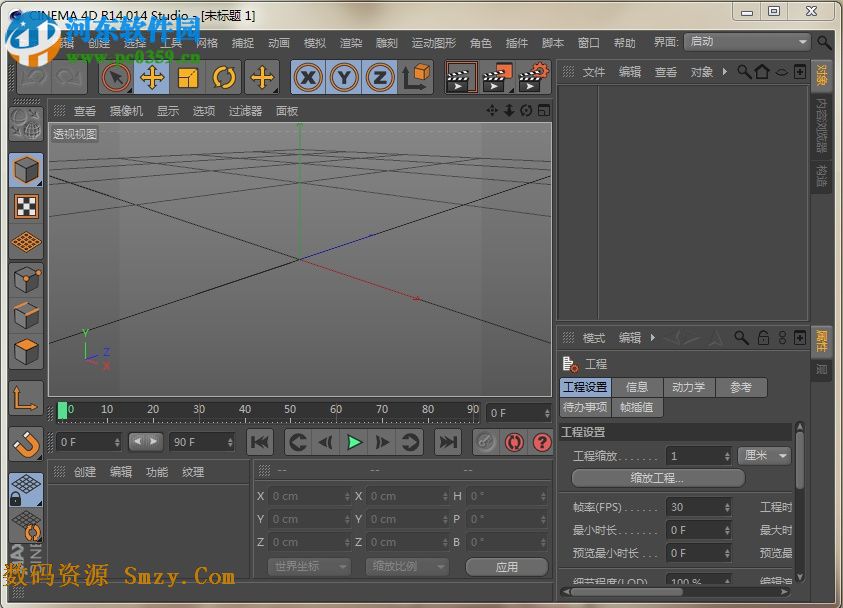Expand the 世界坐标 coordinate dropdown
Screen dimensions: 843x608
pyautogui.click(x=310, y=567)
